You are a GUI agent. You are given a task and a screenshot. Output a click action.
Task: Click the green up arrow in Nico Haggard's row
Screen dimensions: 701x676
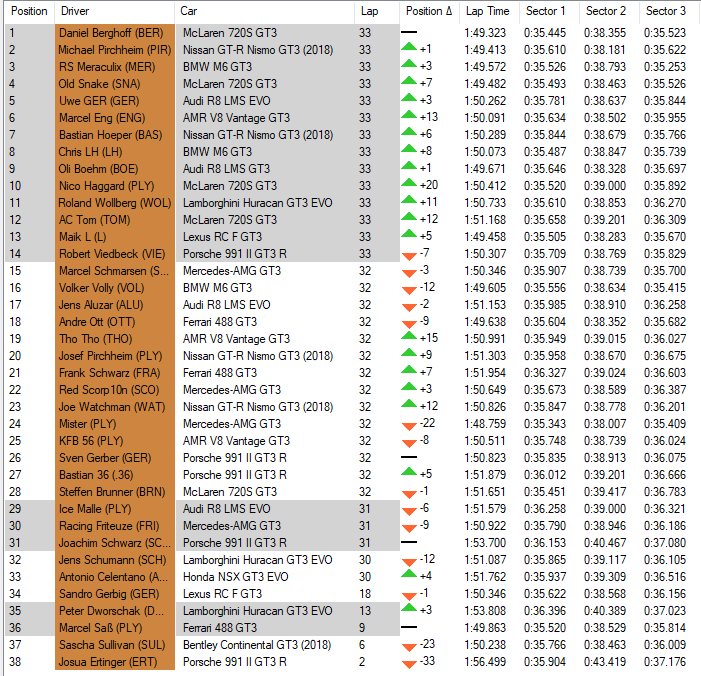pos(409,185)
